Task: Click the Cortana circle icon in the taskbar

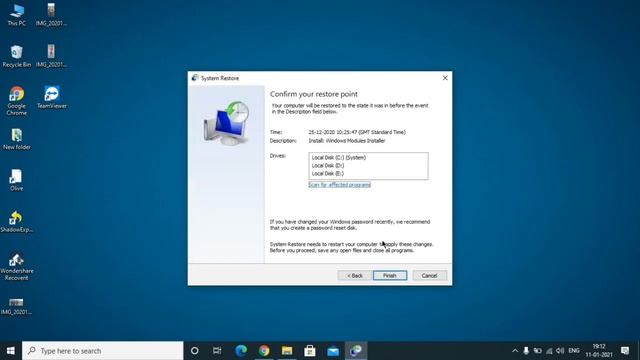Action: point(195,351)
